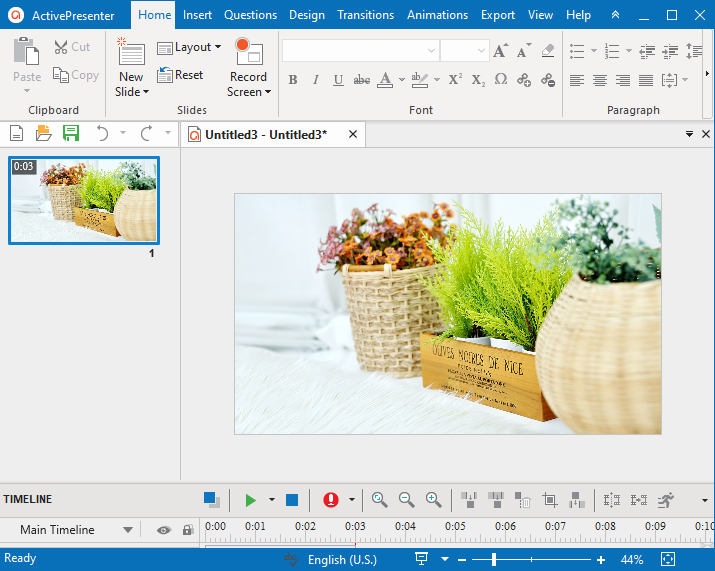Viewport: 715px width, 571px height.
Task: Click the clear formatting eraser icon
Action: (548, 51)
